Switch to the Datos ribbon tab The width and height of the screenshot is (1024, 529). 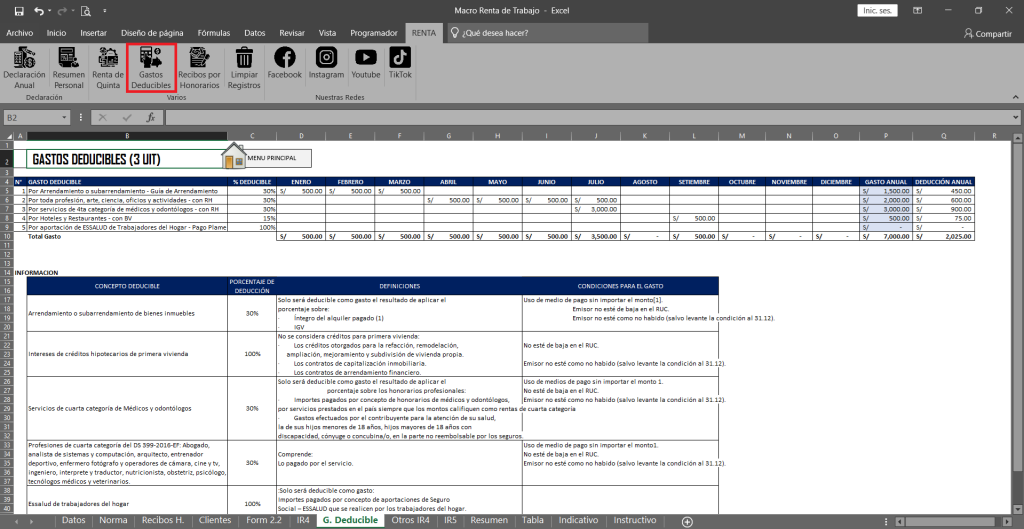click(255, 33)
